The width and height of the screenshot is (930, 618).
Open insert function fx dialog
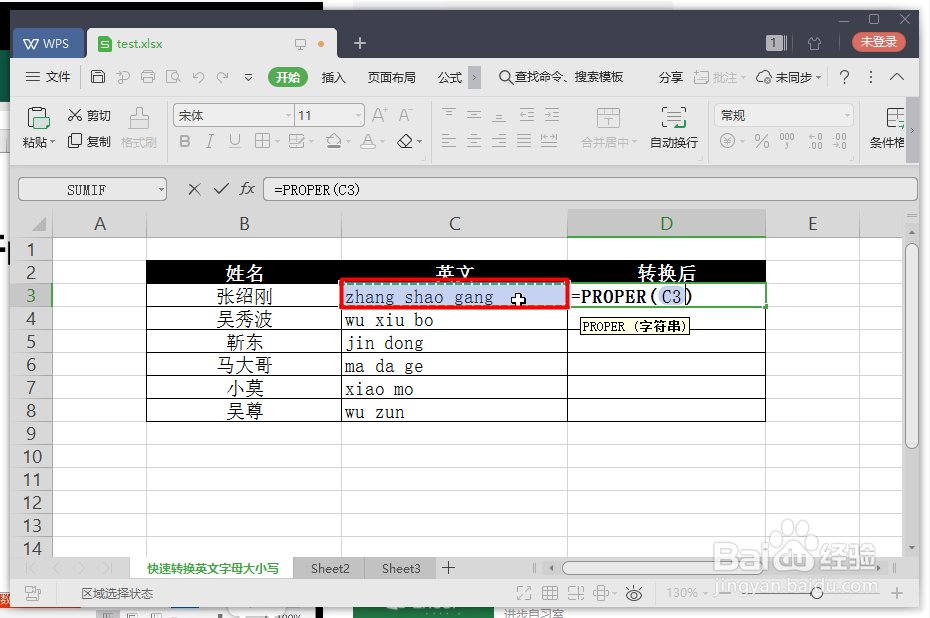(x=247, y=189)
